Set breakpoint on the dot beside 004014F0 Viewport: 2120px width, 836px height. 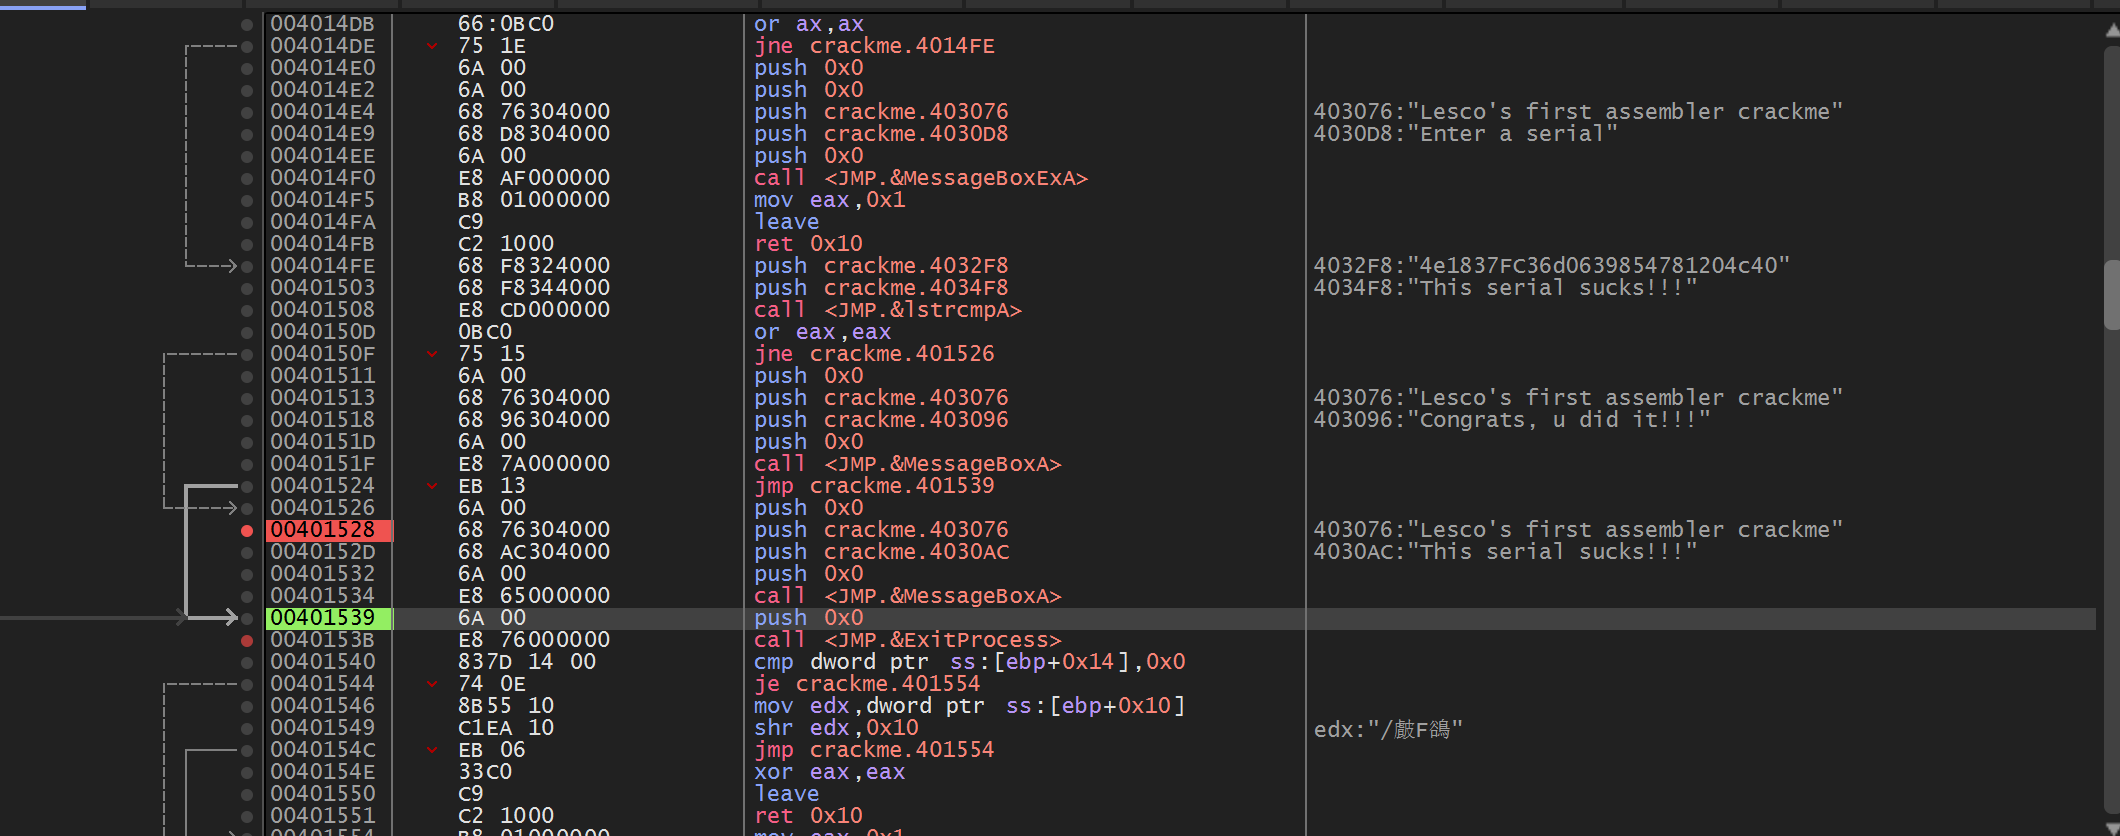point(247,179)
